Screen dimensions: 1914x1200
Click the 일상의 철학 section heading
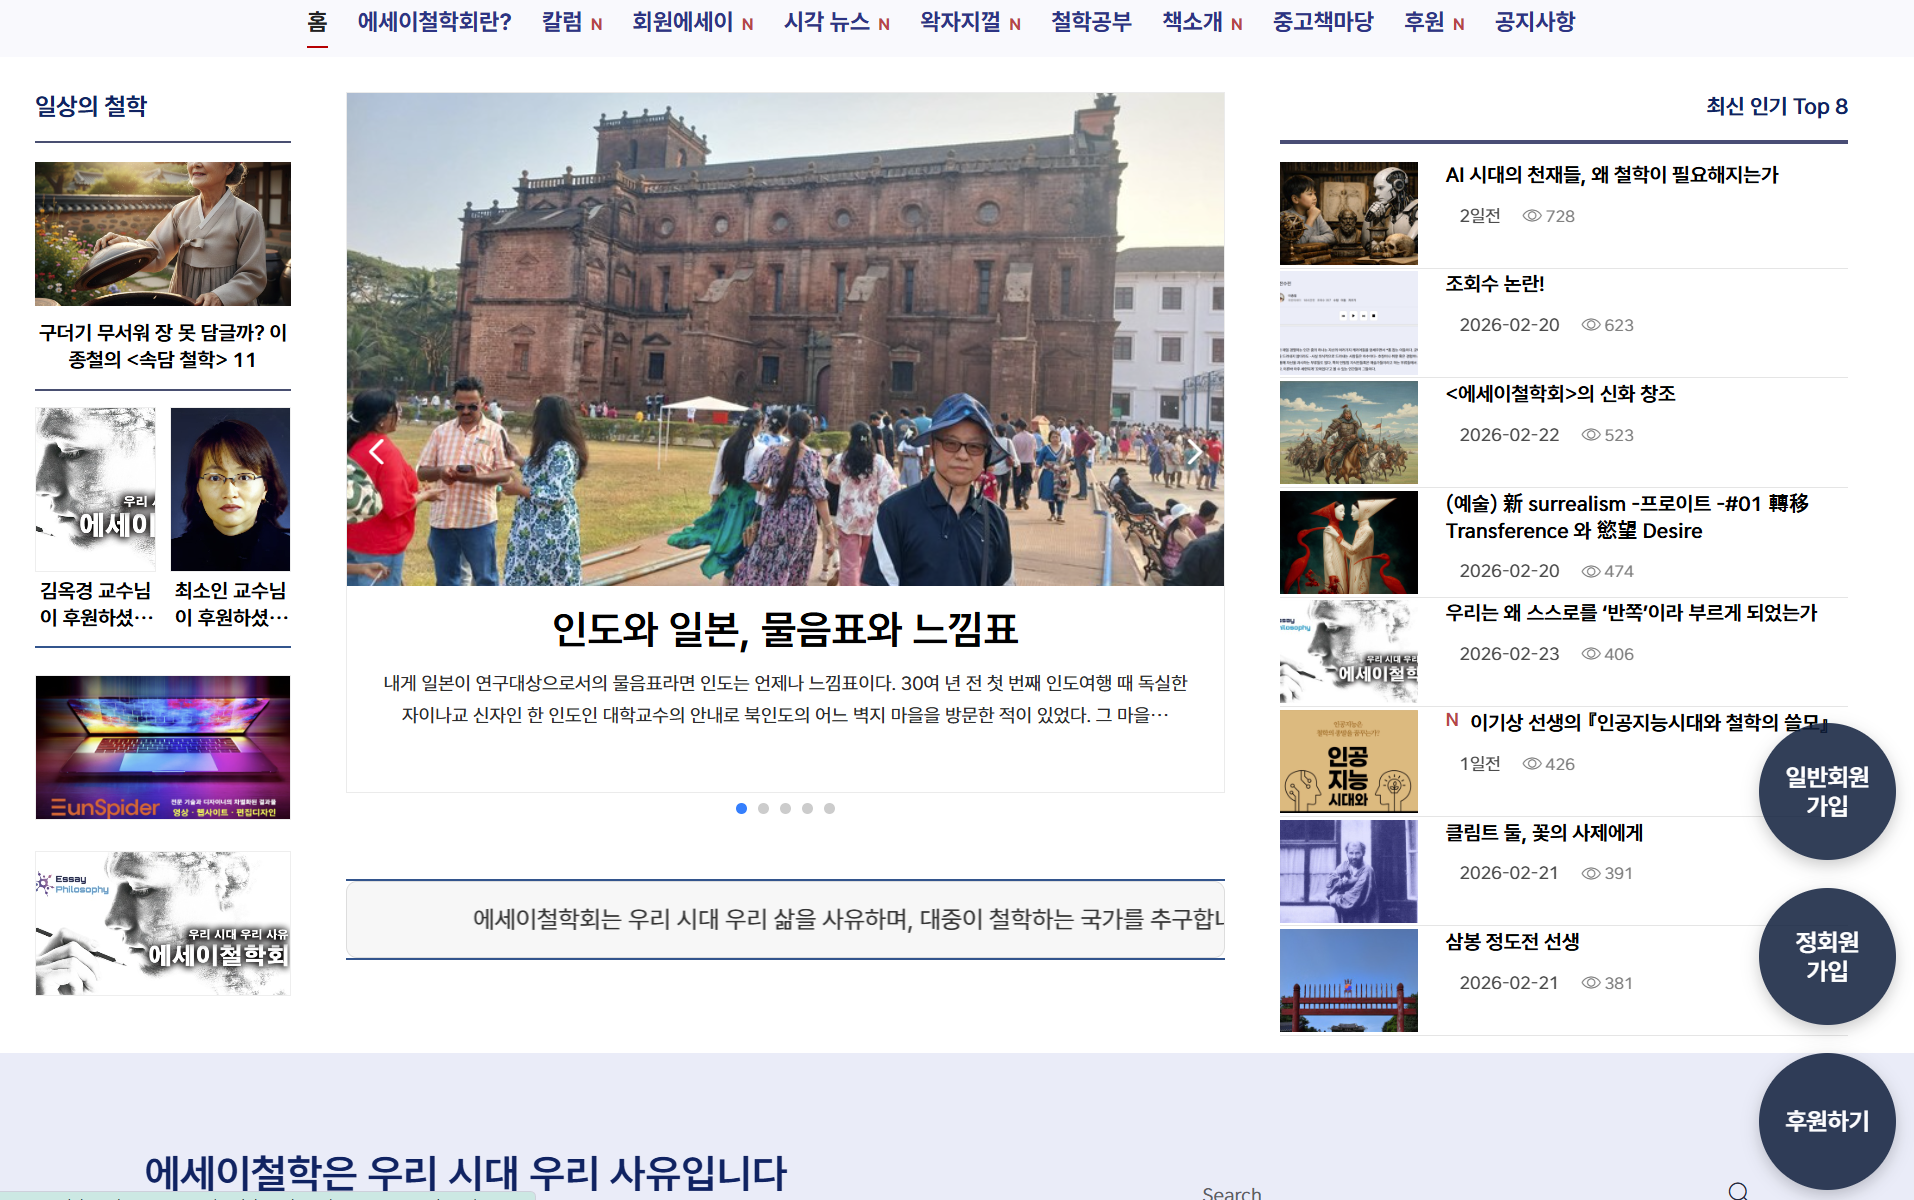tap(91, 106)
